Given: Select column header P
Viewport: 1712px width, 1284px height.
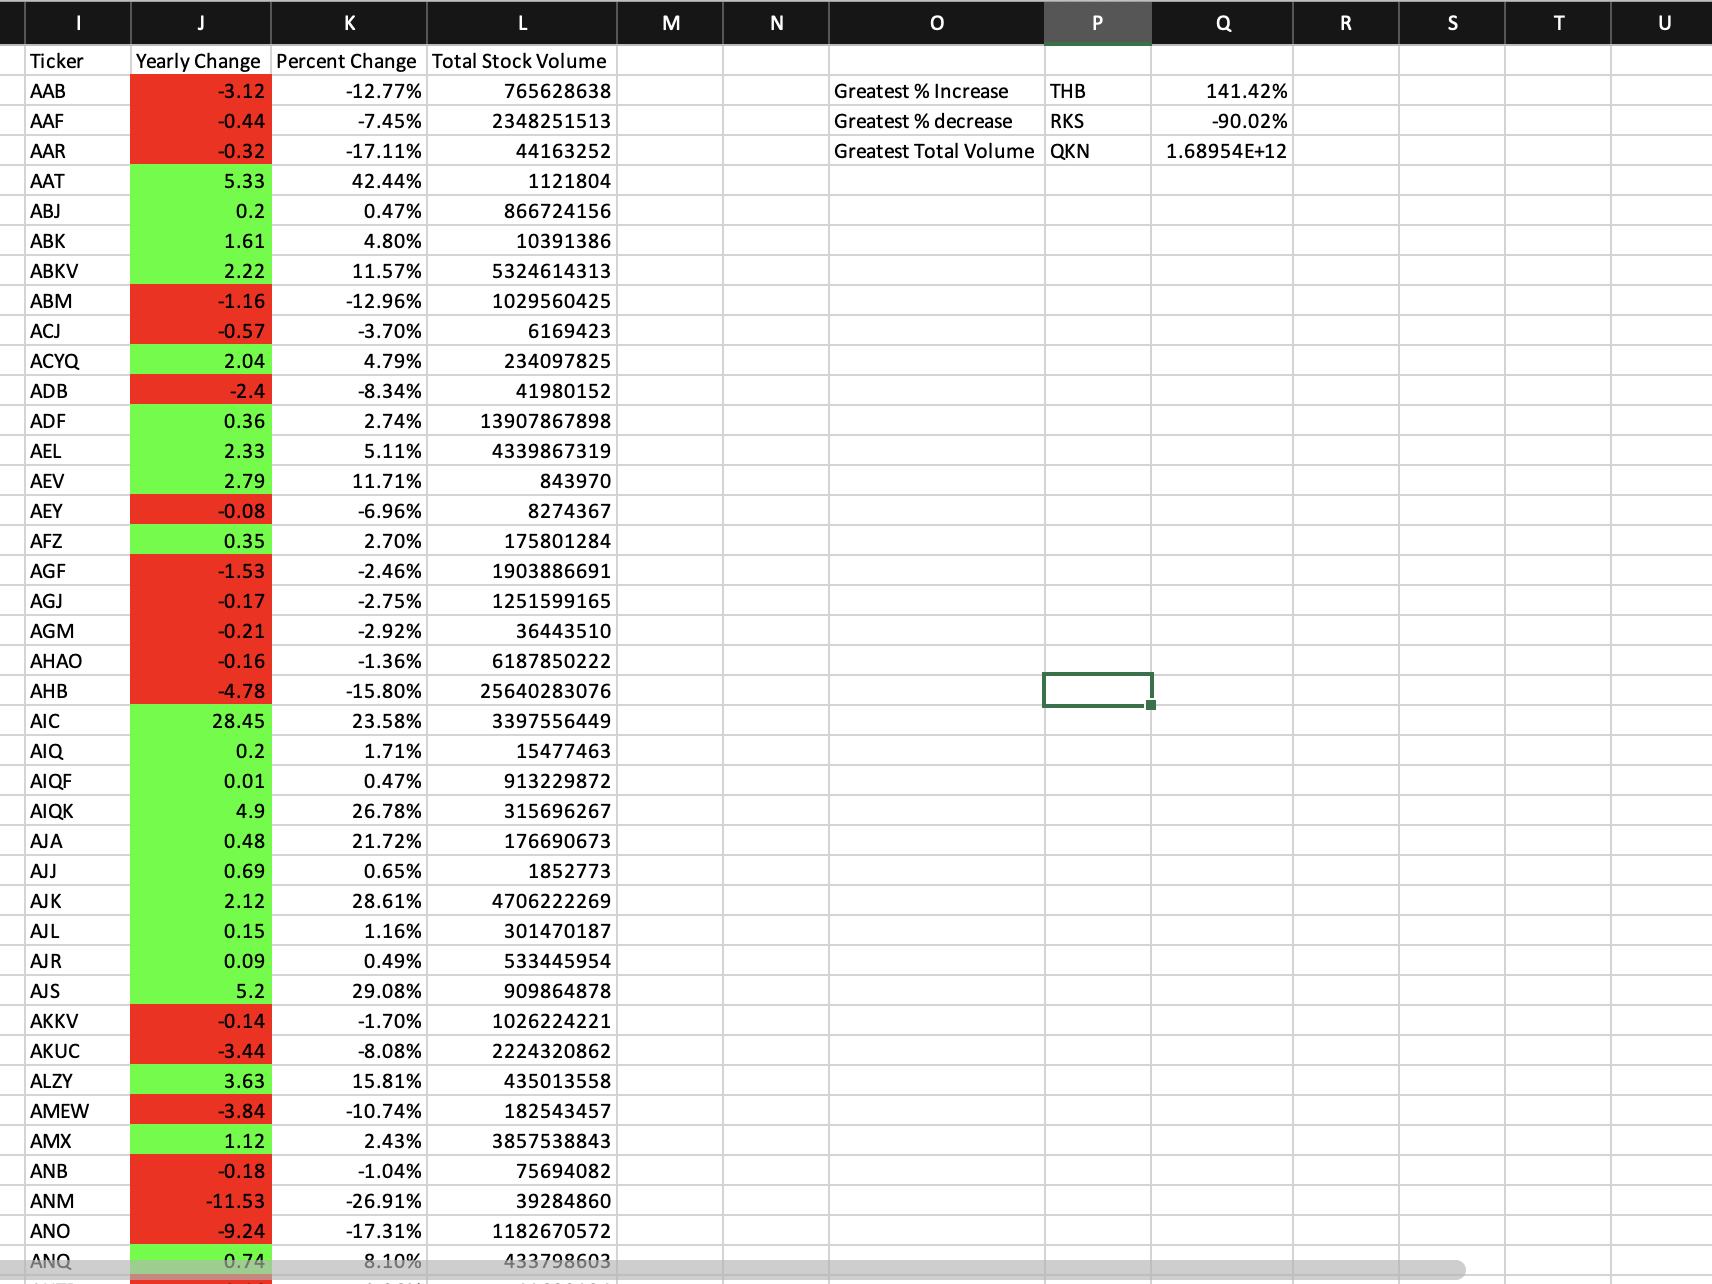Looking at the screenshot, I should [1097, 23].
